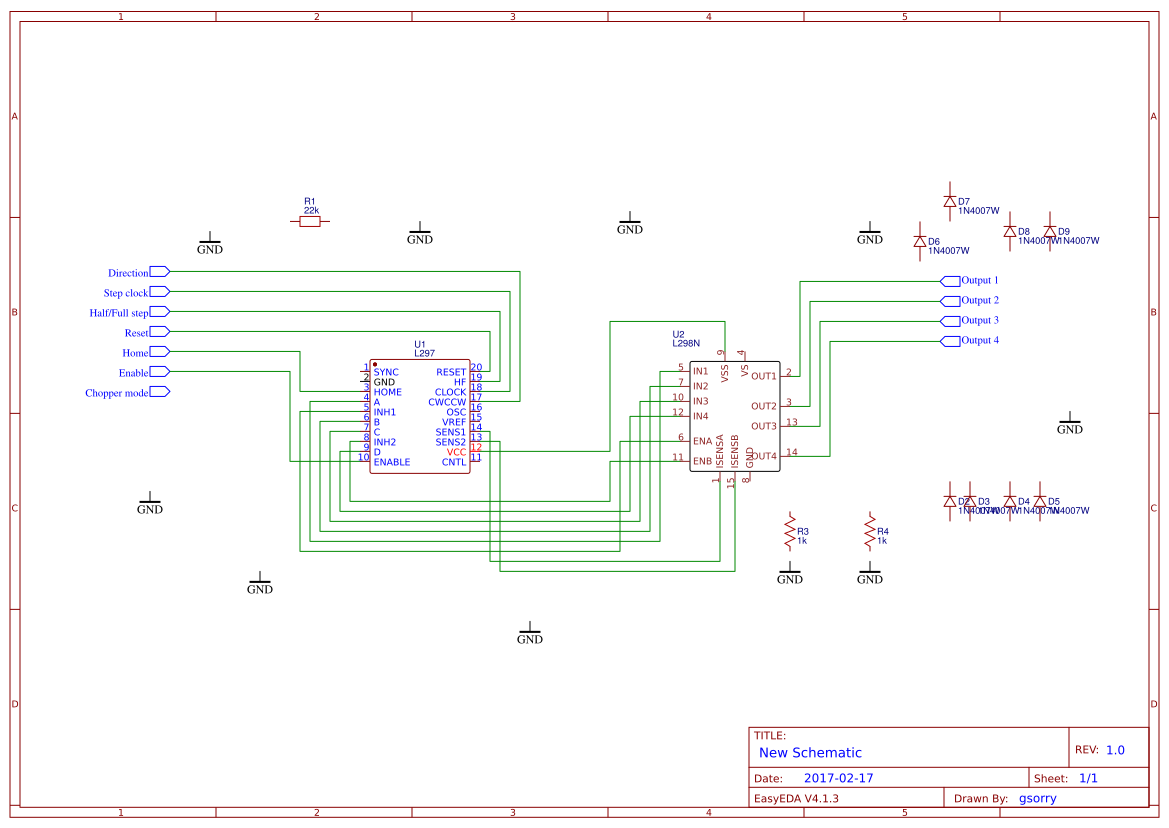The height and width of the screenshot is (828, 1169).
Task: Click the ENB pin label on U2
Action: point(702,461)
